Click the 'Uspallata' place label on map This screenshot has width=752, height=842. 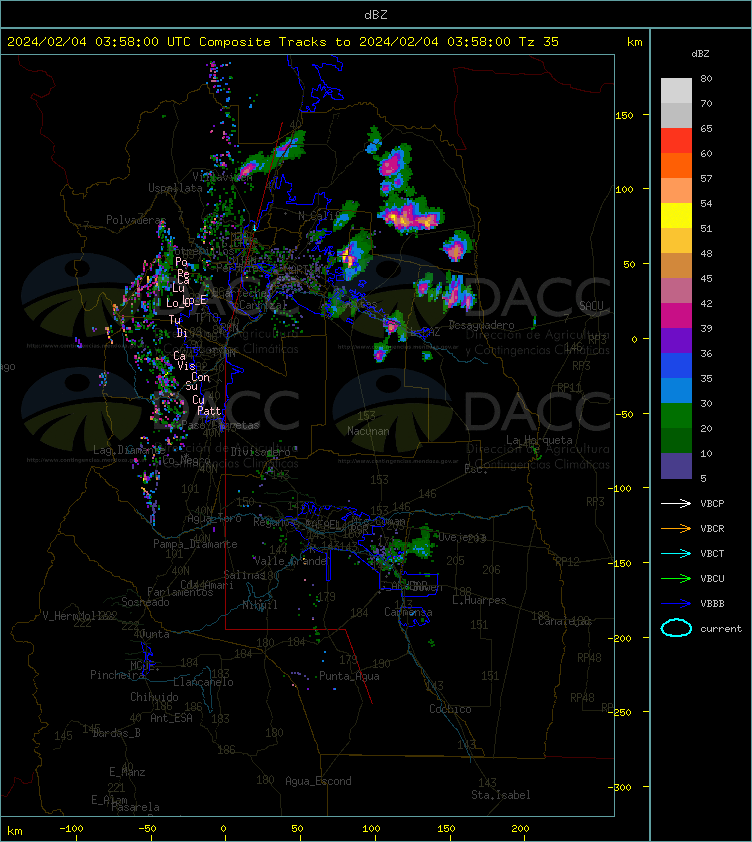coord(175,188)
